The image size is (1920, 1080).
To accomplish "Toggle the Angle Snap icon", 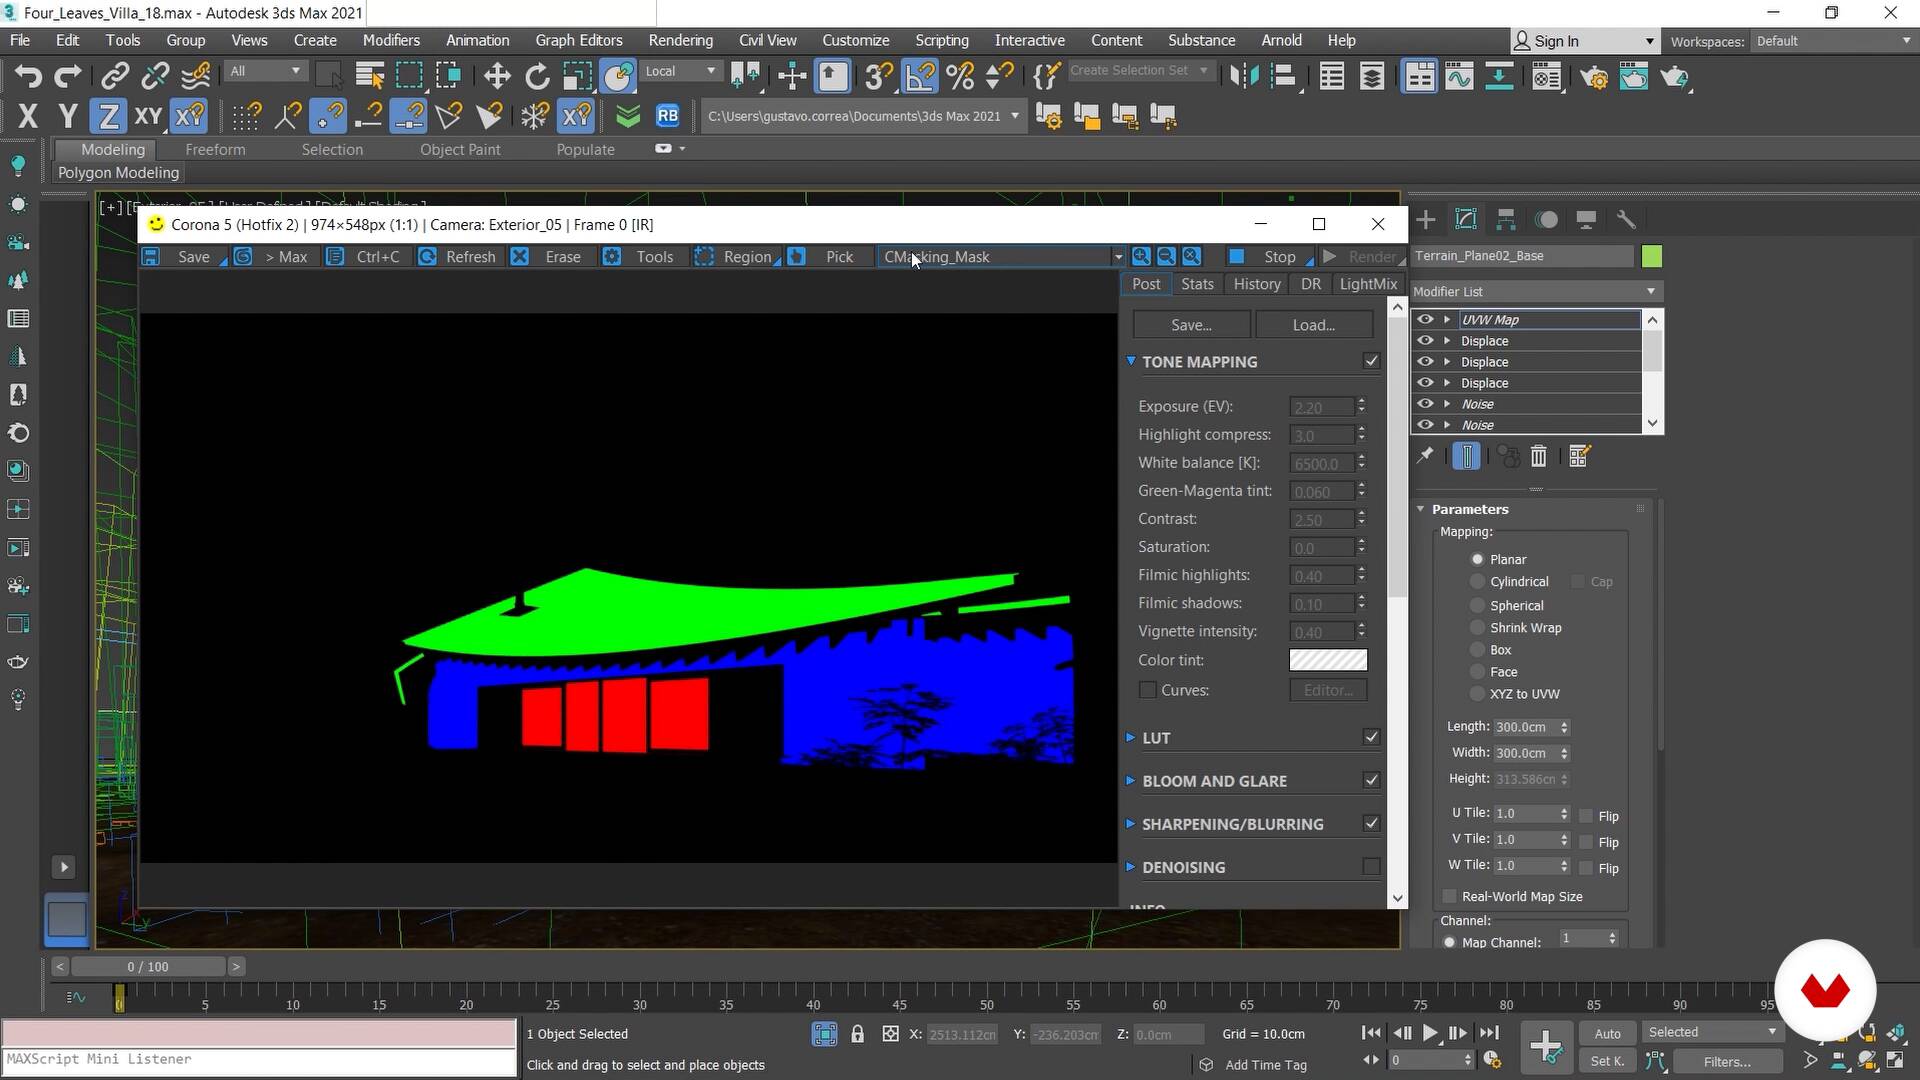I will click(920, 76).
